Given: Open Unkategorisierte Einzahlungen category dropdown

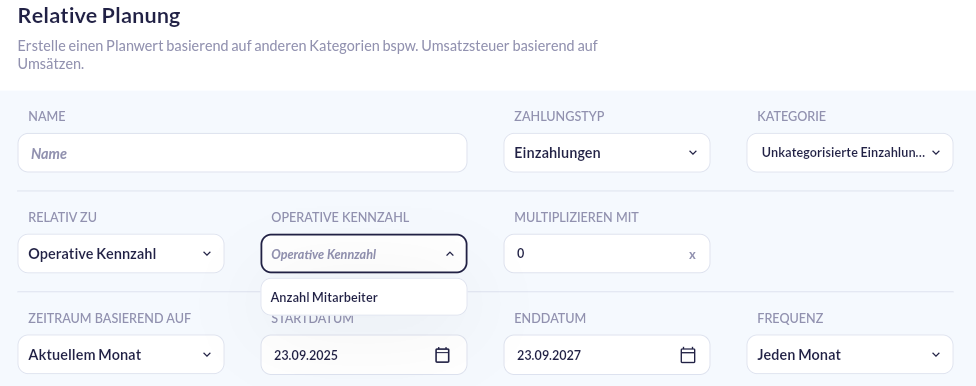Looking at the screenshot, I should pos(850,153).
